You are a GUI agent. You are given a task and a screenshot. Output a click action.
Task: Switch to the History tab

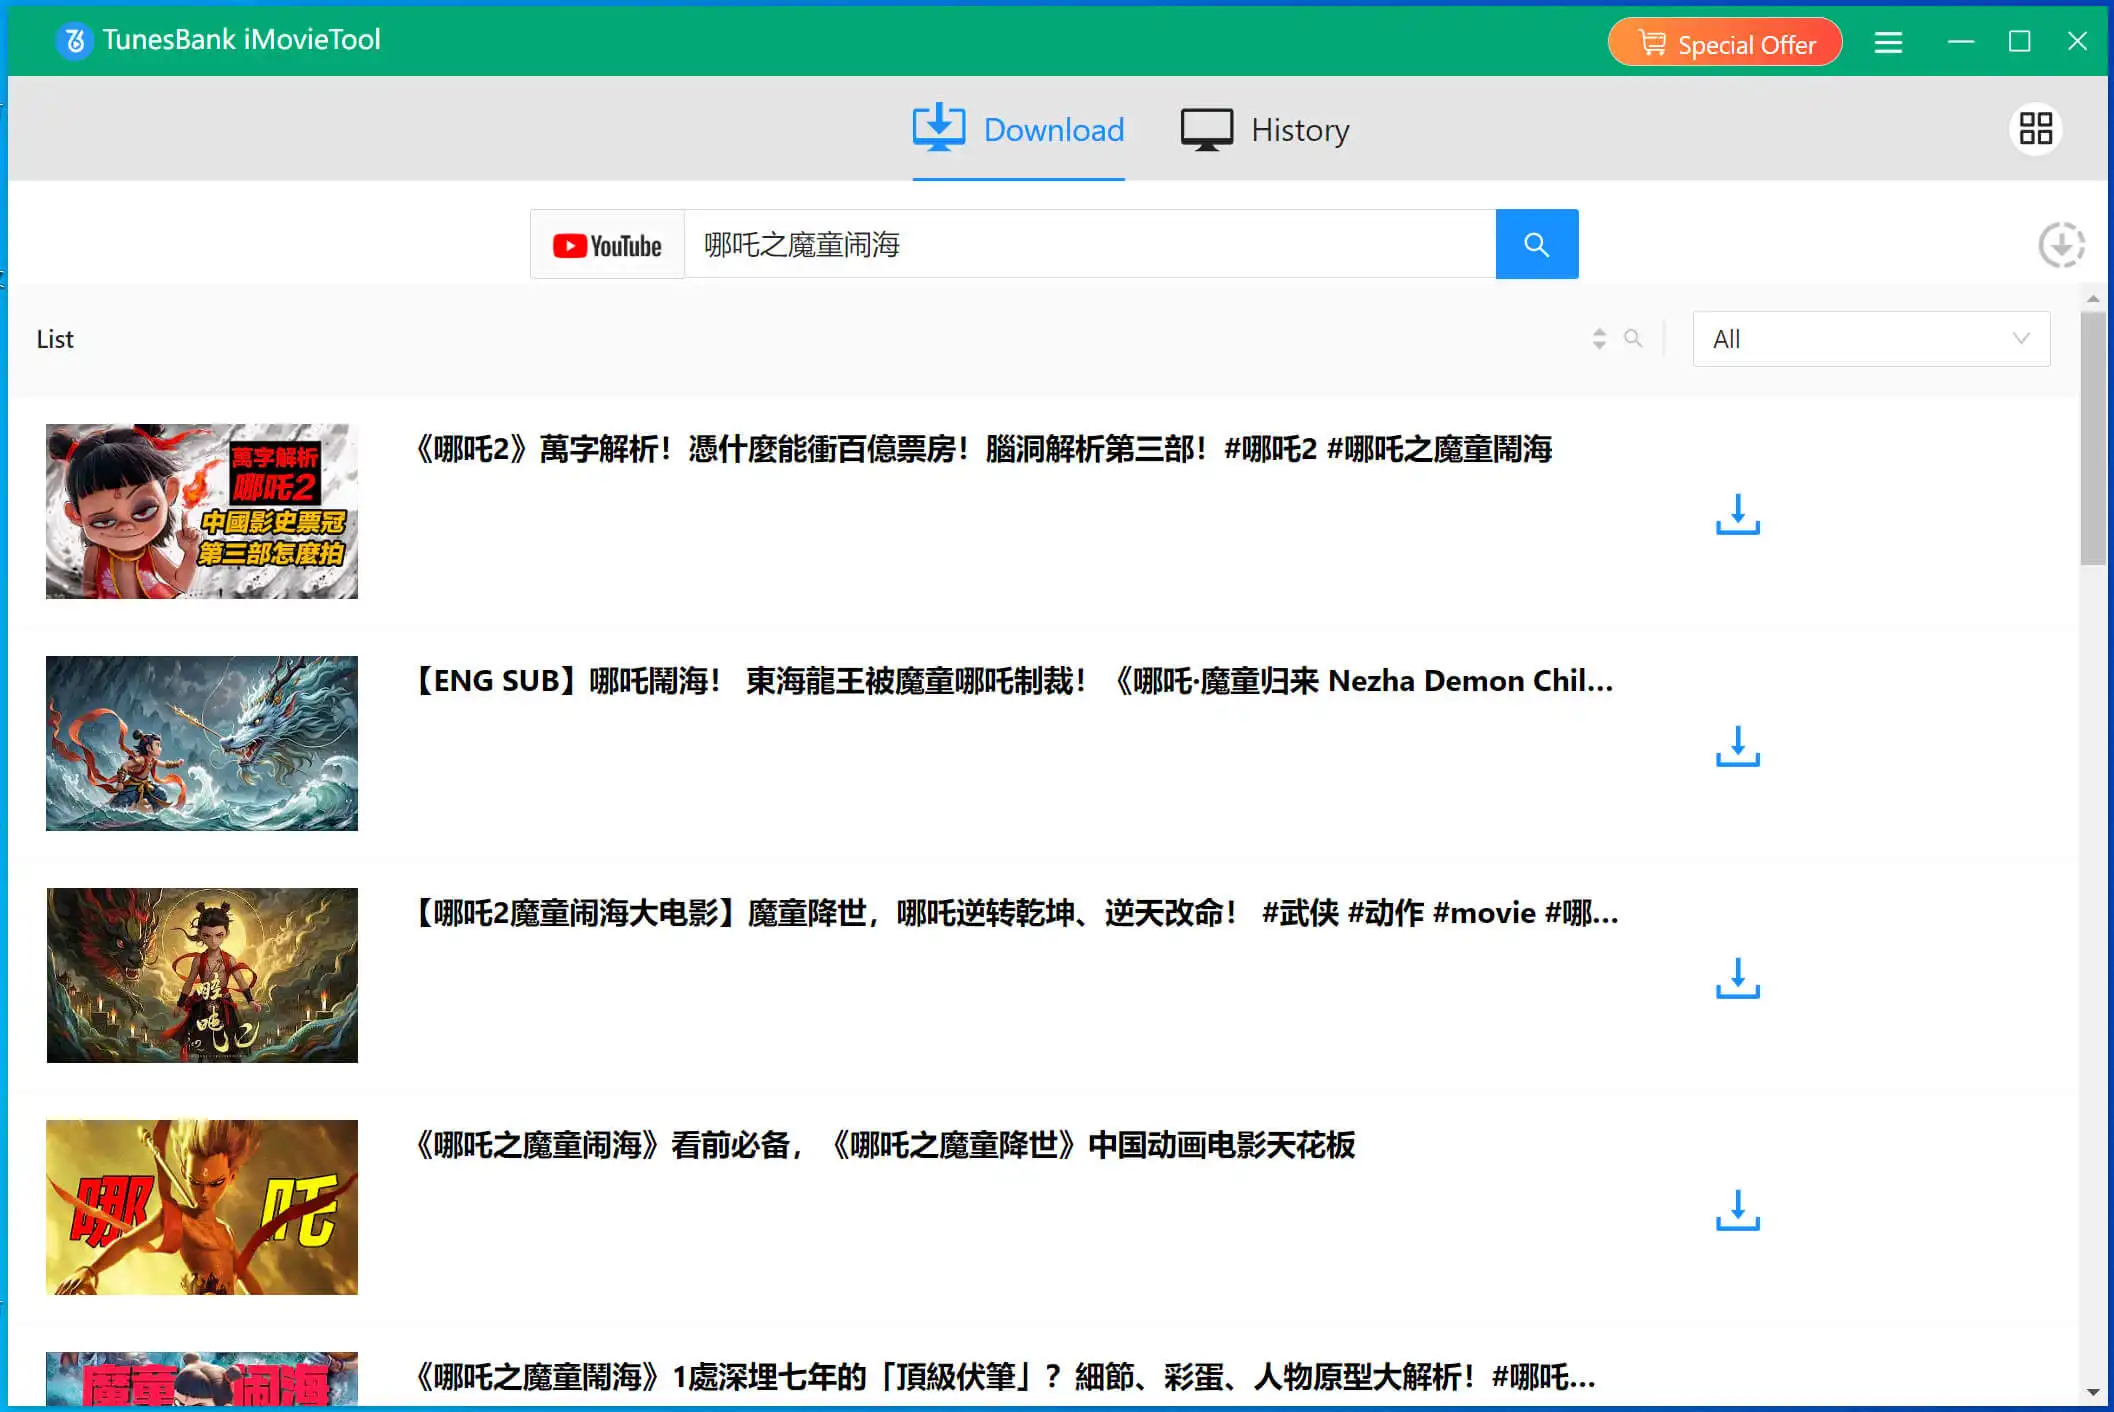[1265, 130]
